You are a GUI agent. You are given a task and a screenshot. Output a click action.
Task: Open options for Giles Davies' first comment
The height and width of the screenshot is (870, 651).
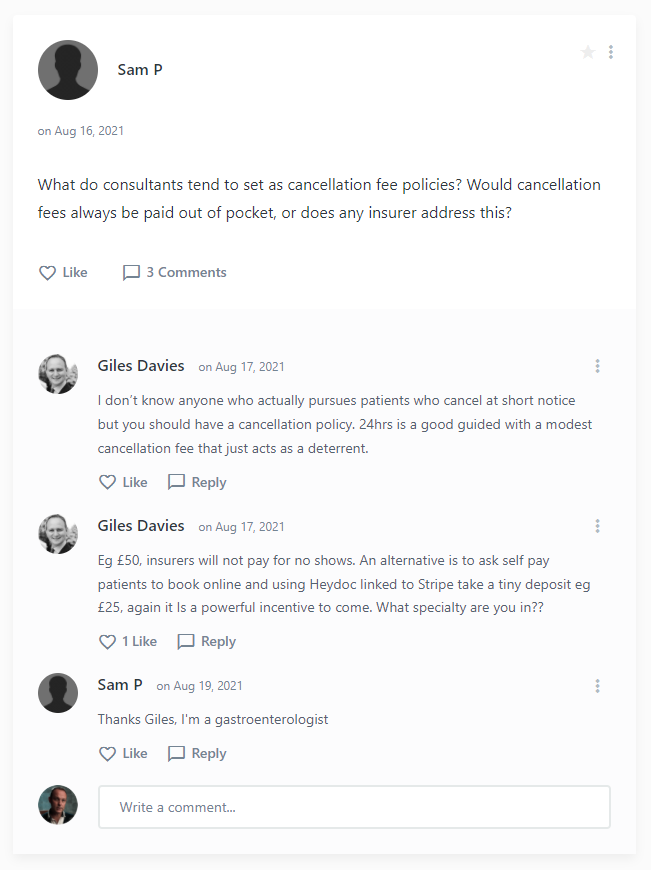point(597,366)
